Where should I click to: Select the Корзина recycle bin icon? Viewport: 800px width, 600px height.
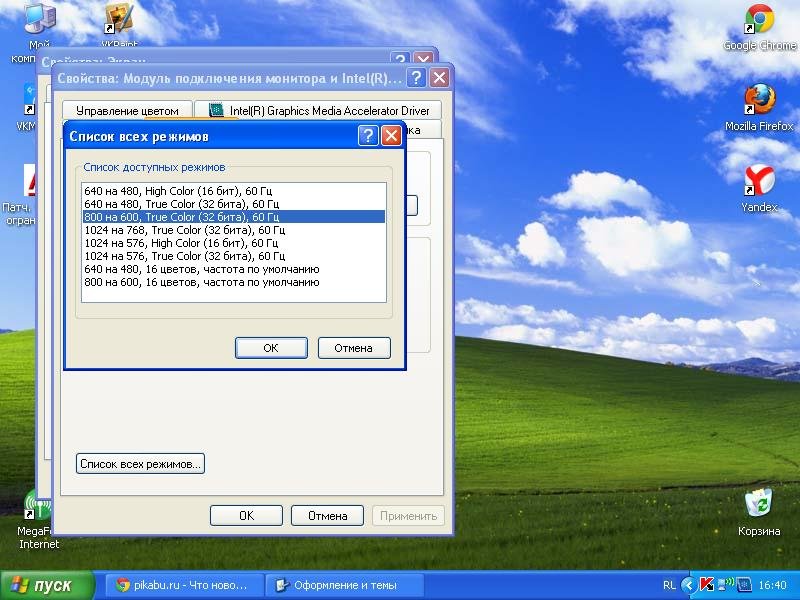click(759, 512)
